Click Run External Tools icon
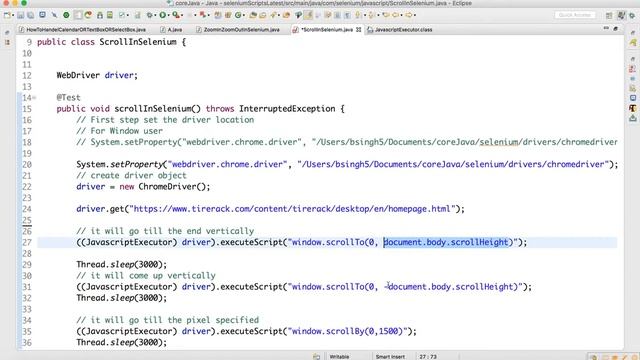 [176, 15]
